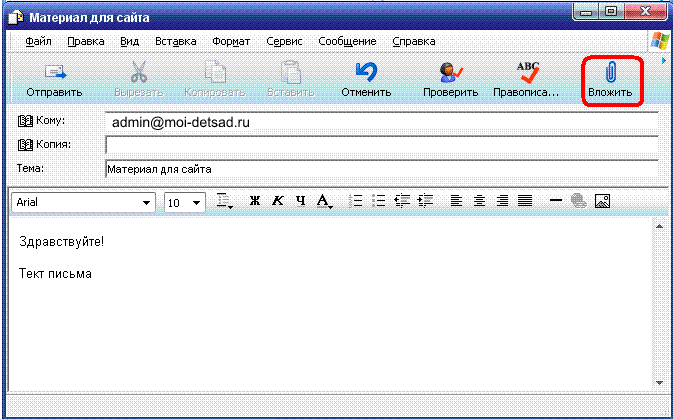Open the To (Кому) address book icon
The image size is (673, 419).
26,122
